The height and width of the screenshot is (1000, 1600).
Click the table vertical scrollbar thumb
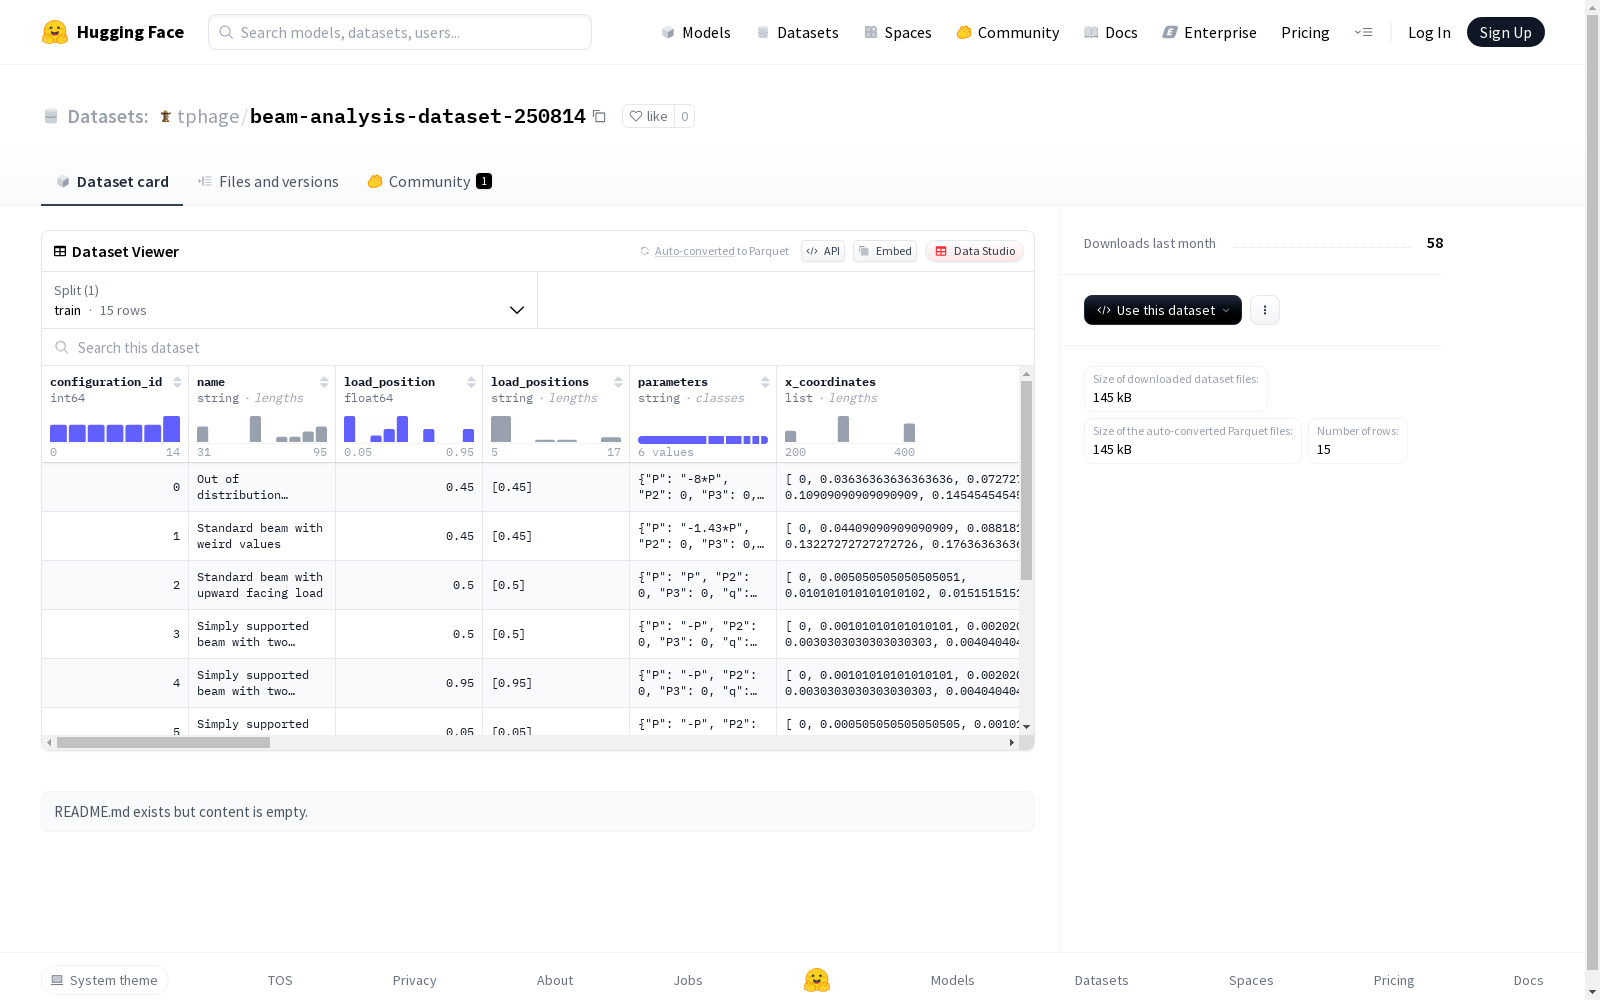click(1026, 480)
